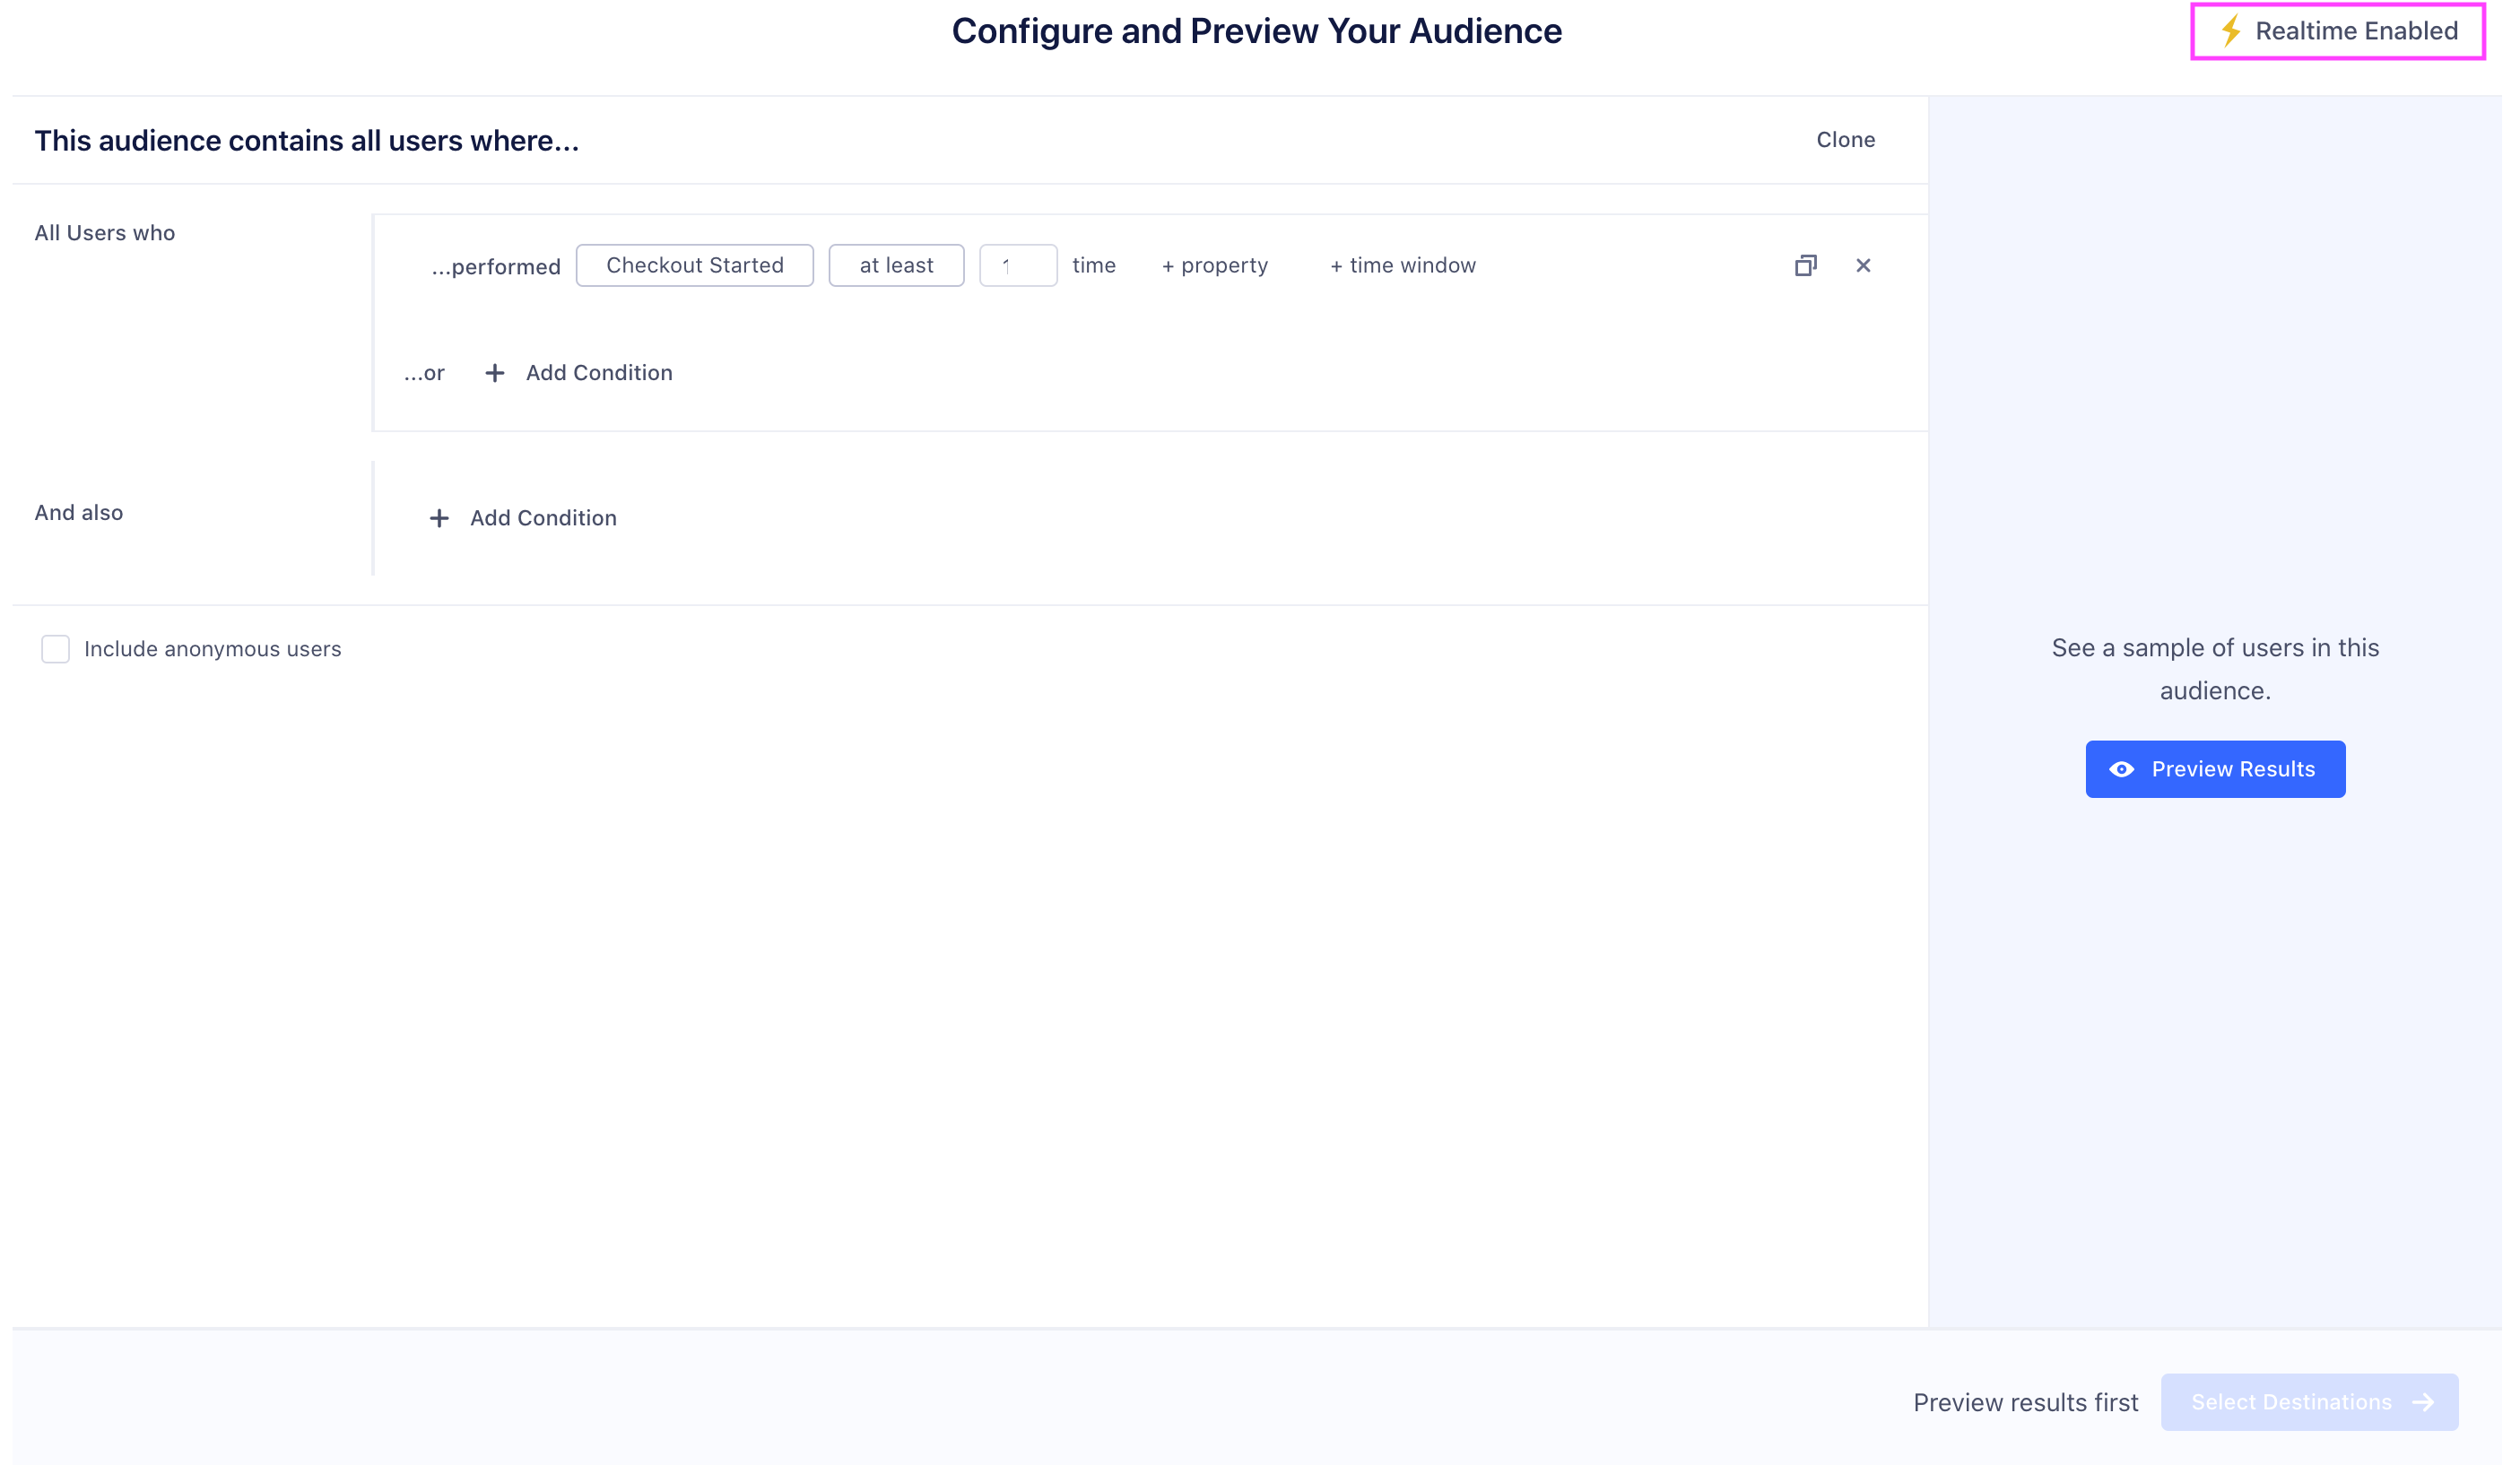Enable Include anonymous users checkbox
Screen dimensions: 2520x1465
[x=55, y=649]
